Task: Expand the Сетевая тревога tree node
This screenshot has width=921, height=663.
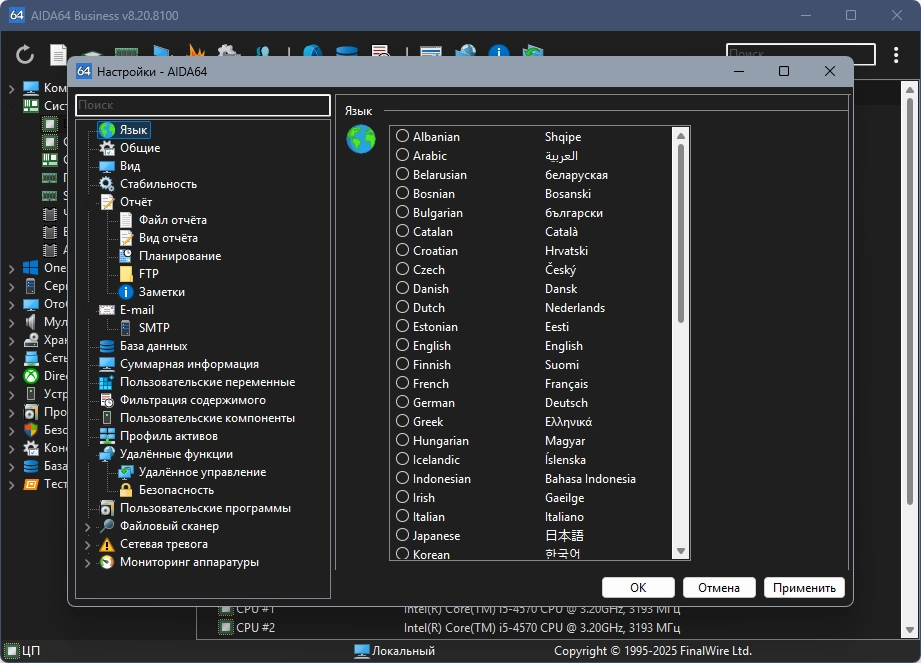Action: coord(88,545)
